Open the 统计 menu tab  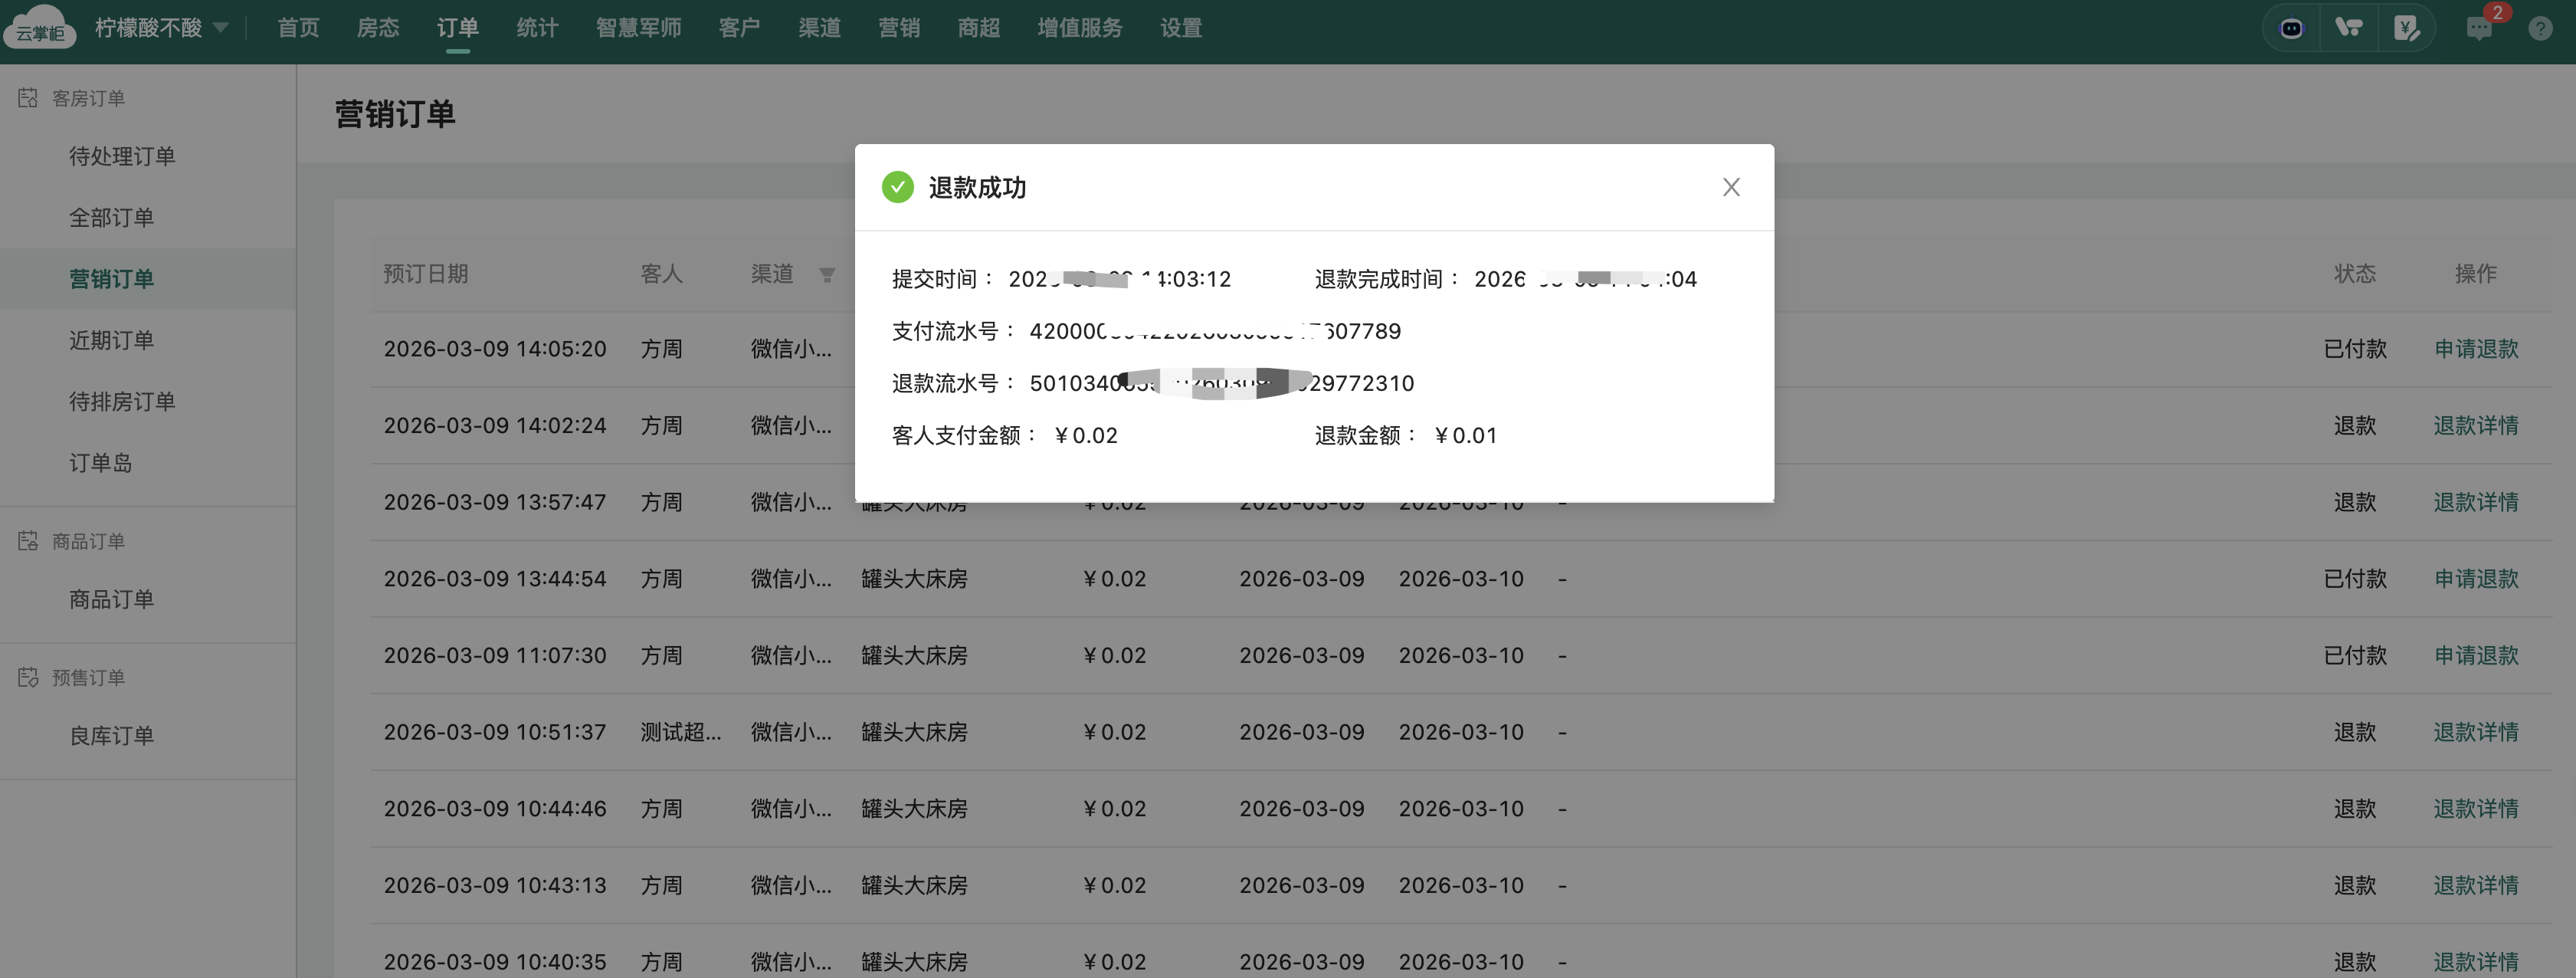pos(537,28)
